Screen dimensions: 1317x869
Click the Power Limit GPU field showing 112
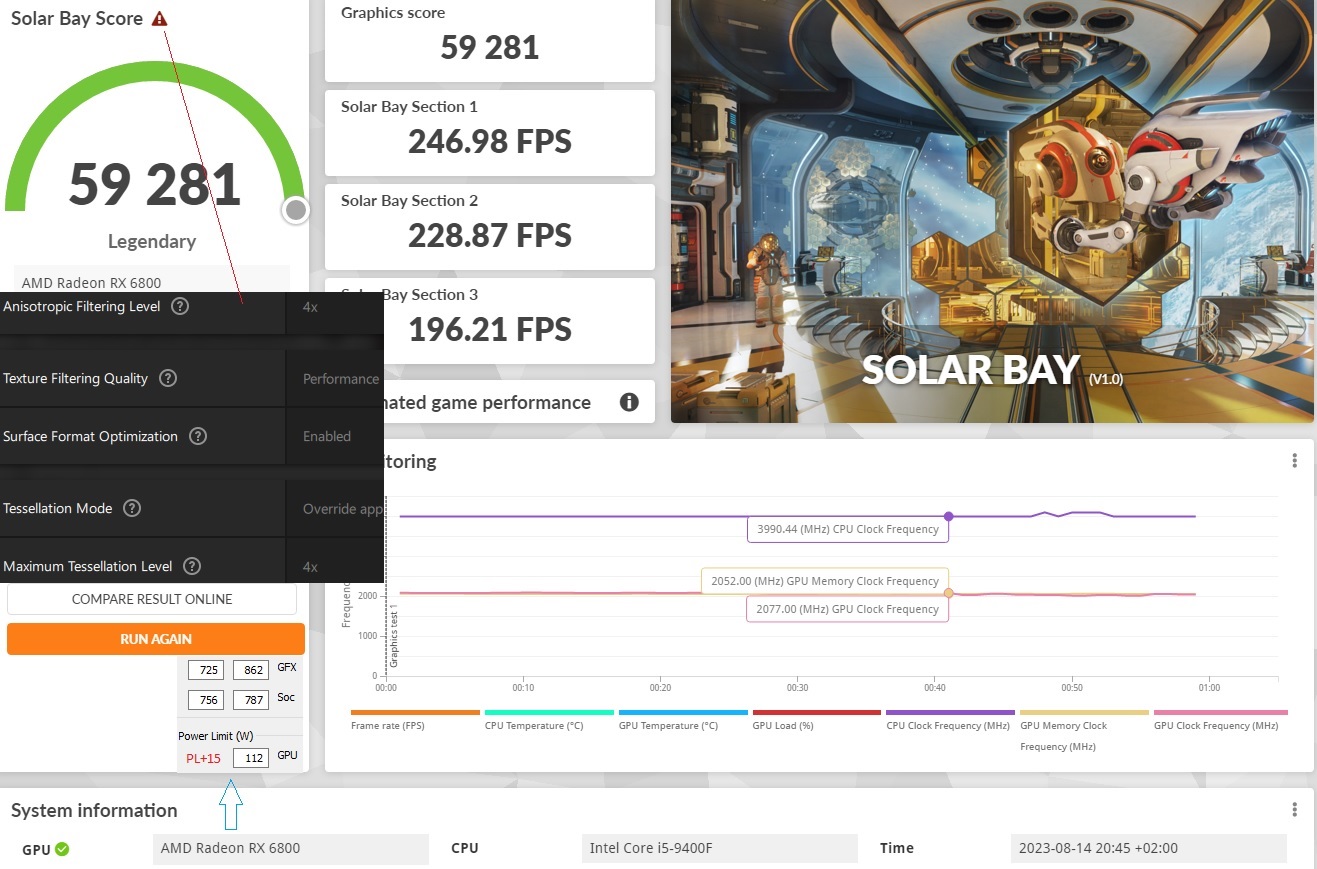tap(251, 758)
